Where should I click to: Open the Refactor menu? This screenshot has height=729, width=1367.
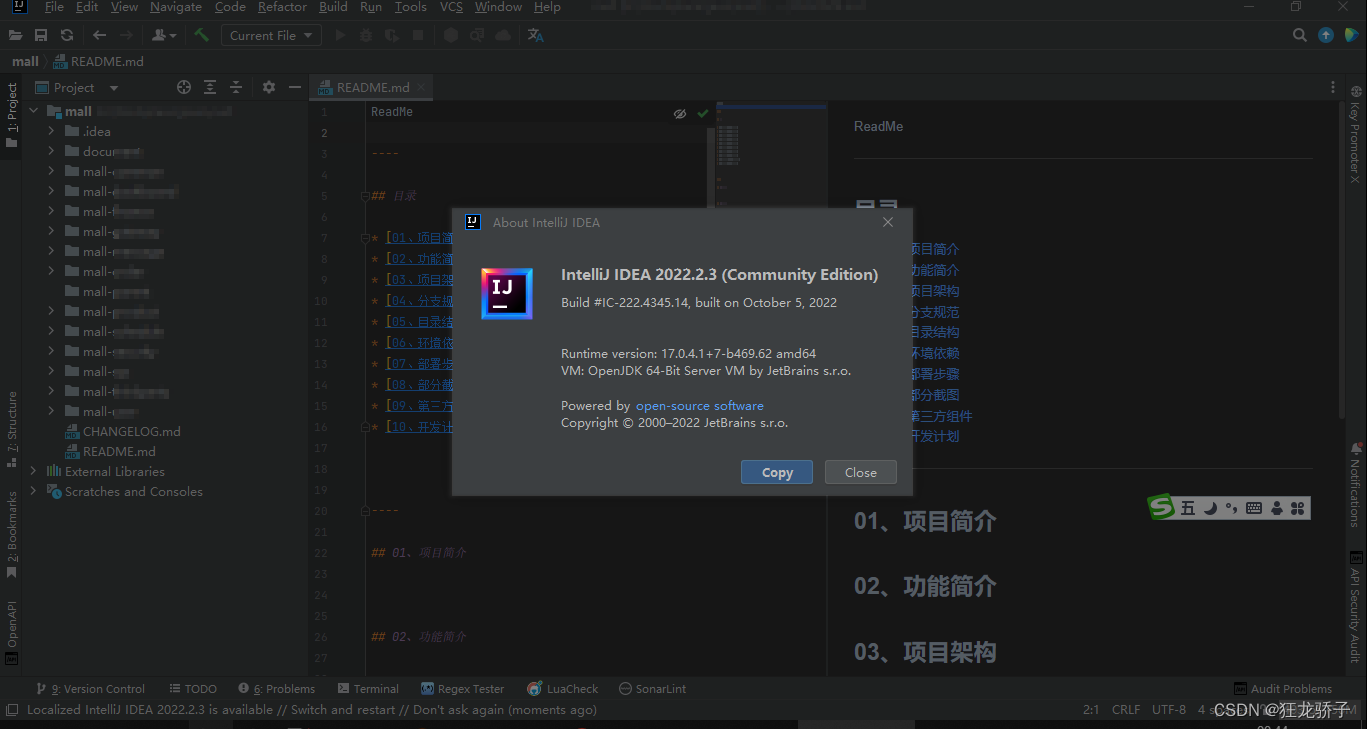coord(282,7)
